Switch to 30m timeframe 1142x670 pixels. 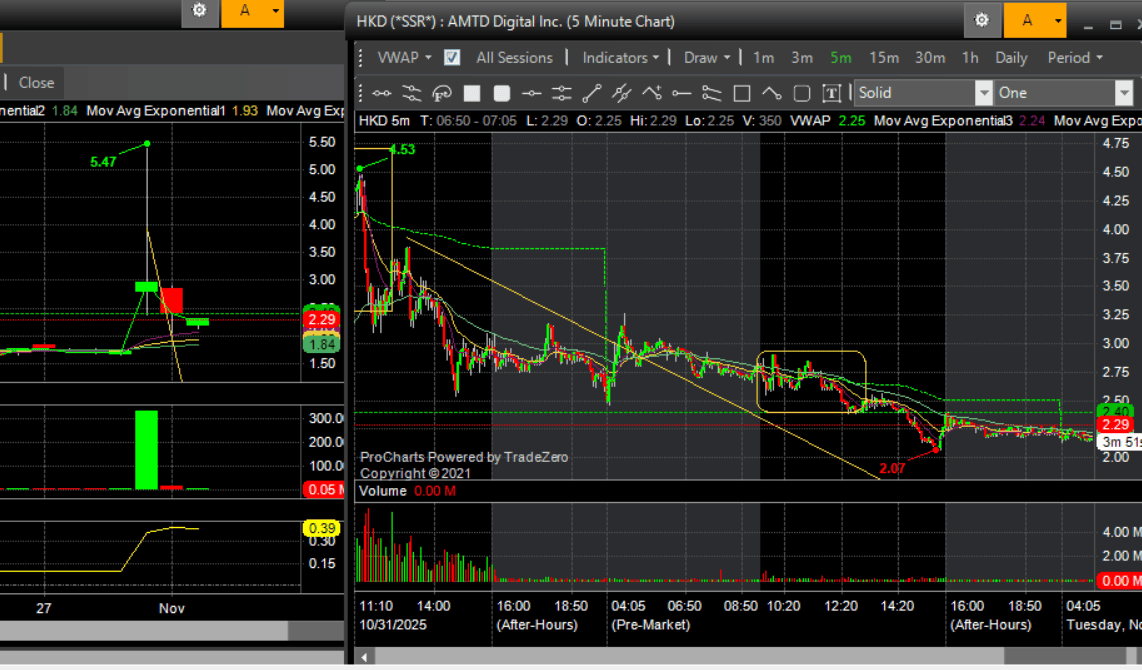(x=930, y=58)
